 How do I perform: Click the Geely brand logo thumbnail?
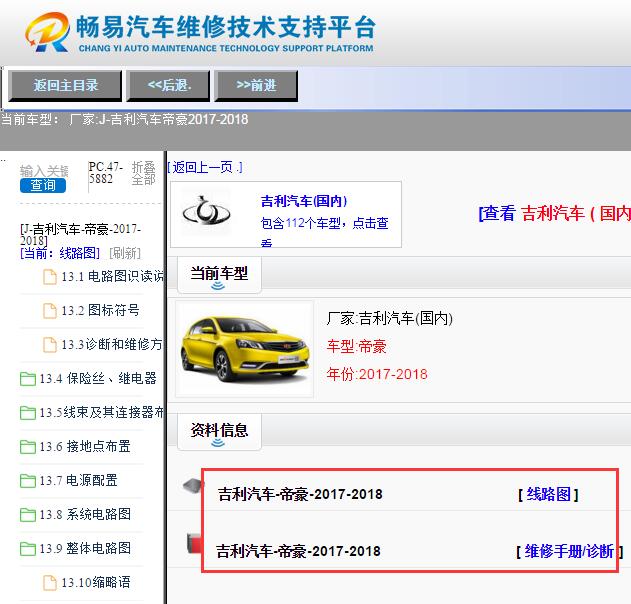pyautogui.click(x=206, y=212)
